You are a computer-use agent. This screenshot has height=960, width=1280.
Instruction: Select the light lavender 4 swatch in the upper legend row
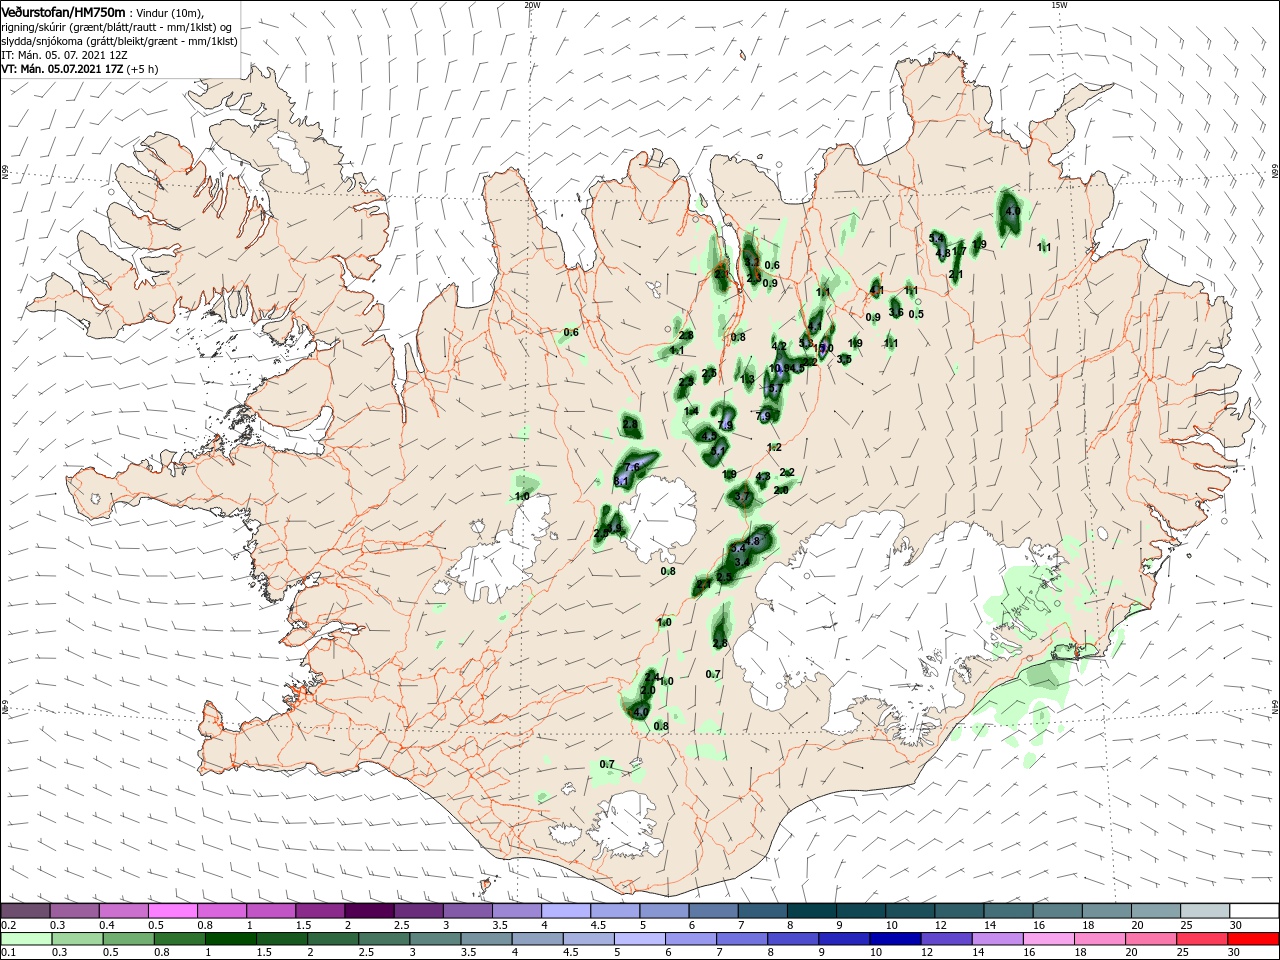click(x=566, y=911)
